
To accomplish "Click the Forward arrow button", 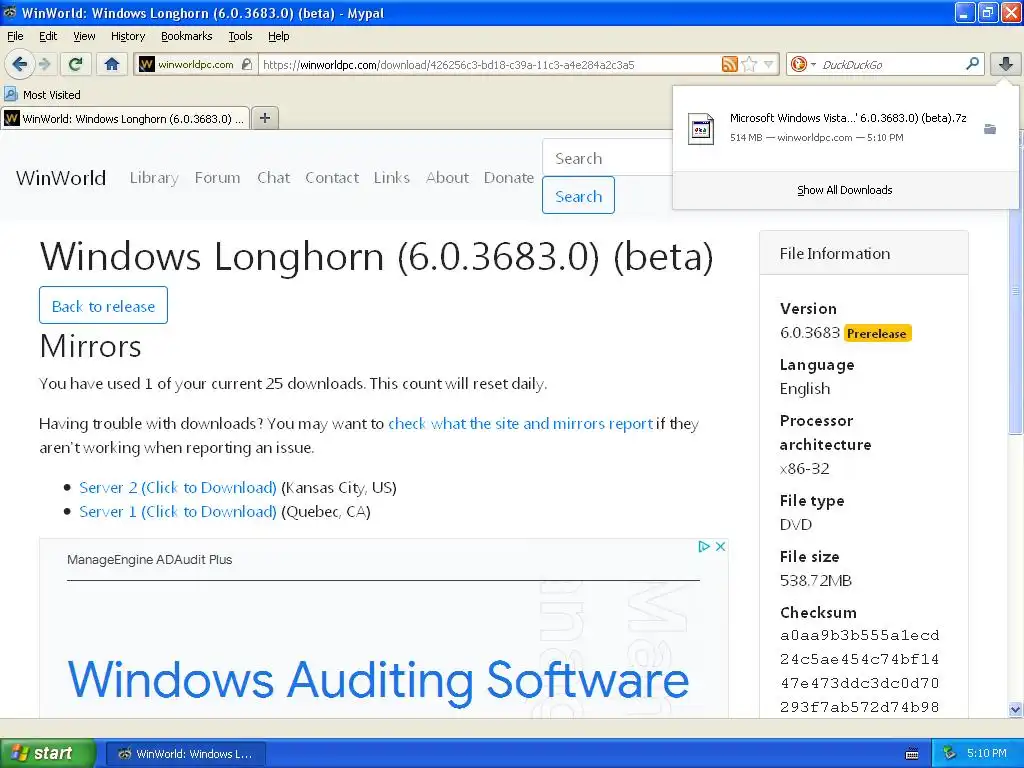I will tap(44, 64).
